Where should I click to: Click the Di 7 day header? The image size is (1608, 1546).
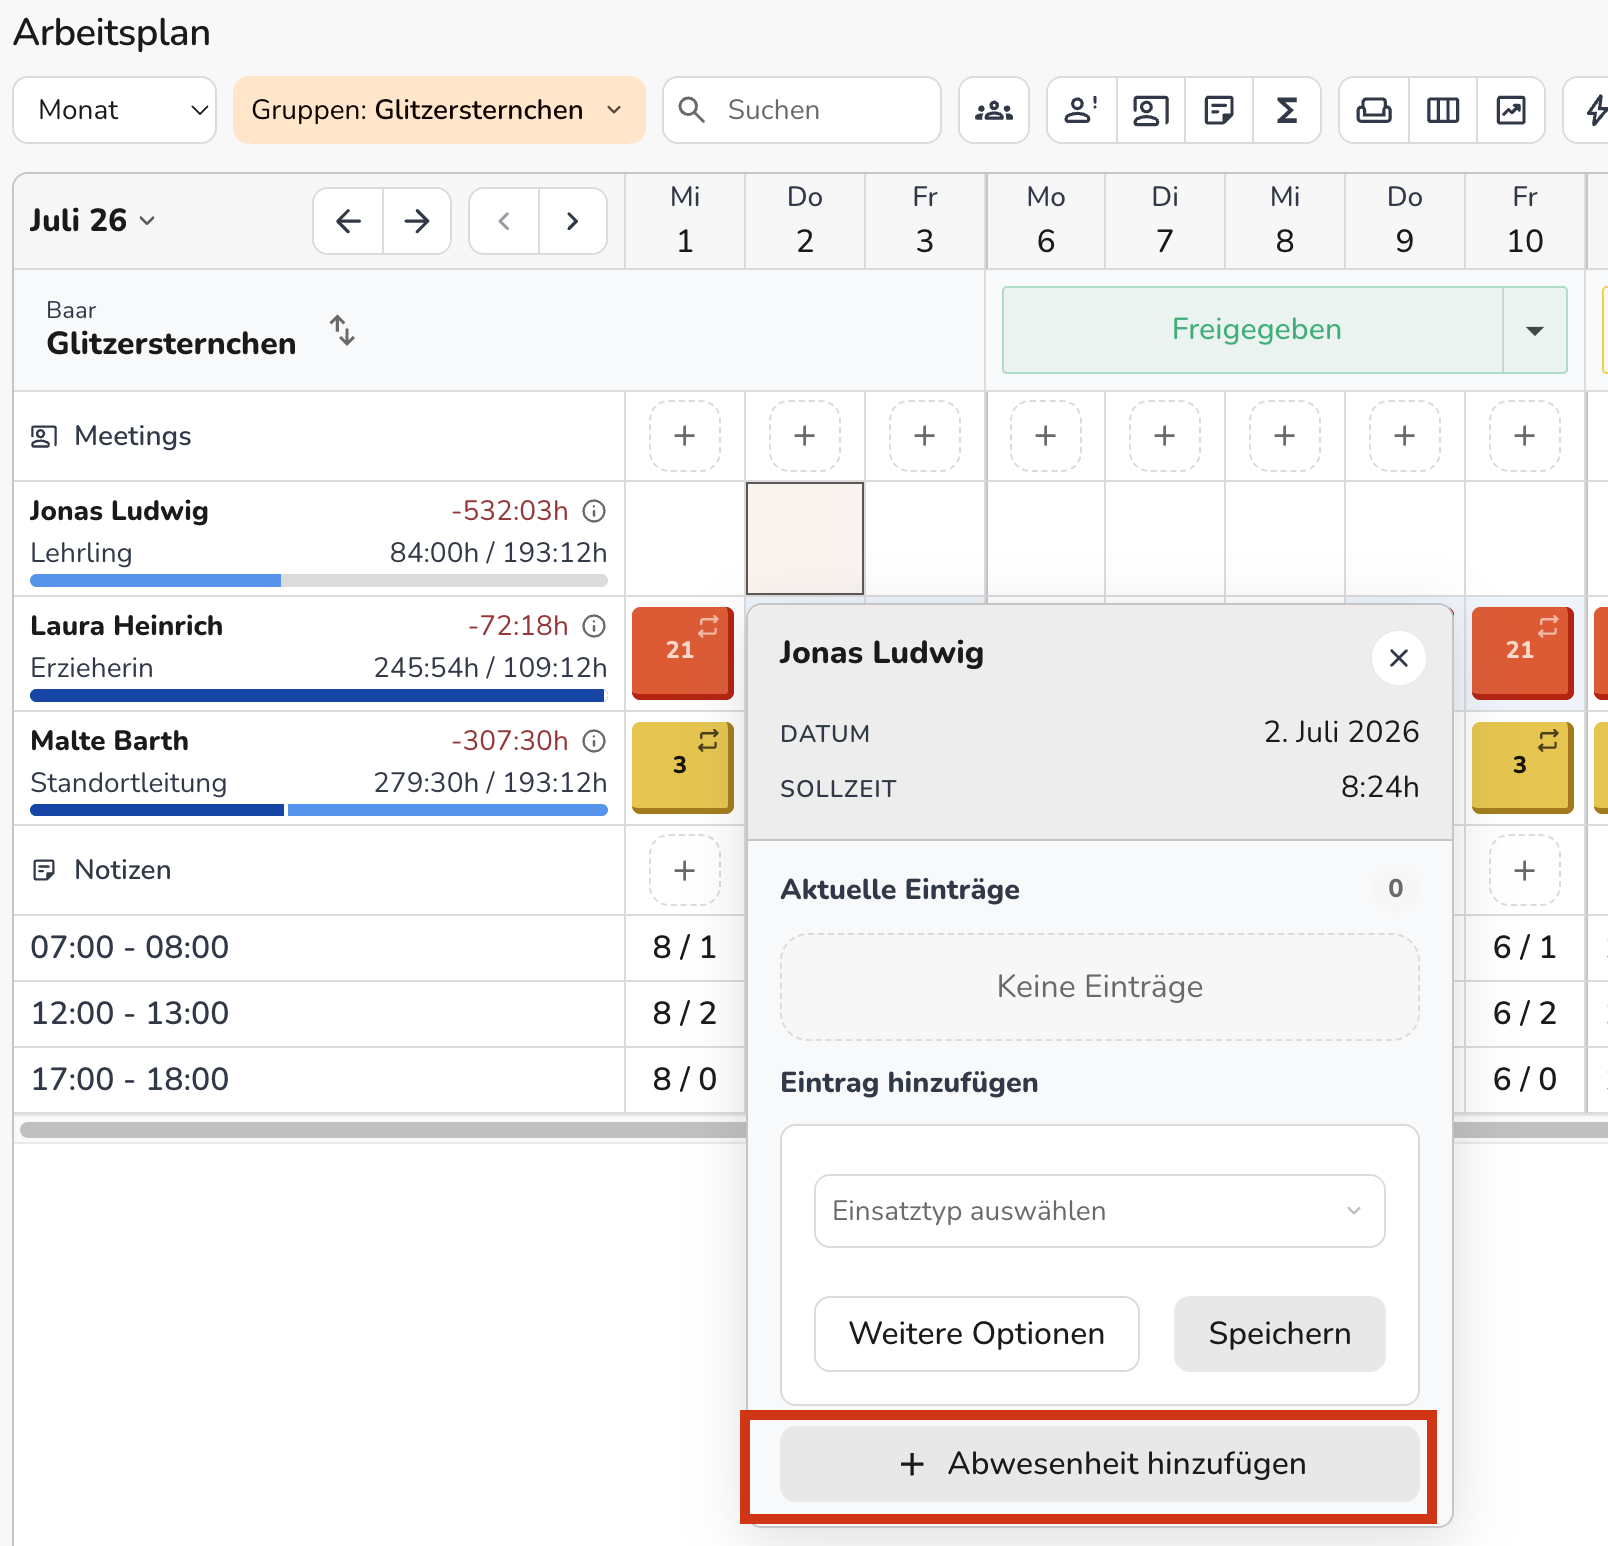1165,220
